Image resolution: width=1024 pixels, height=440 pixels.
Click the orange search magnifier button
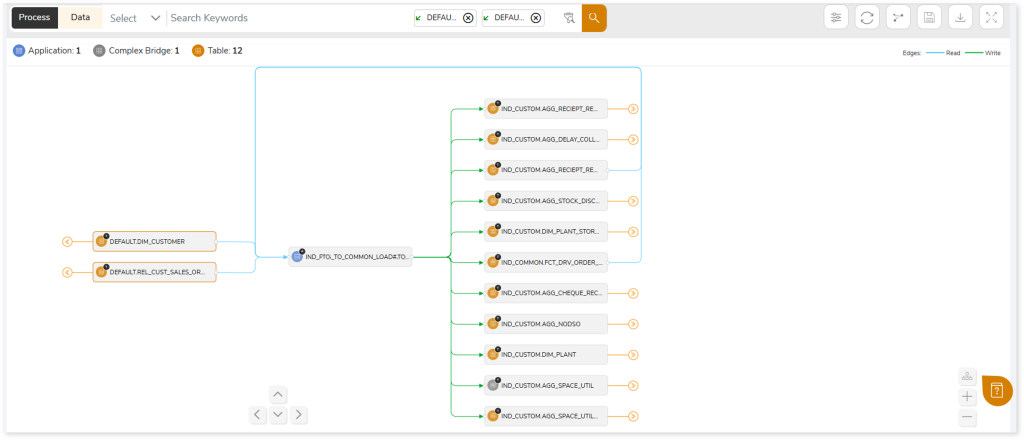[x=594, y=18]
